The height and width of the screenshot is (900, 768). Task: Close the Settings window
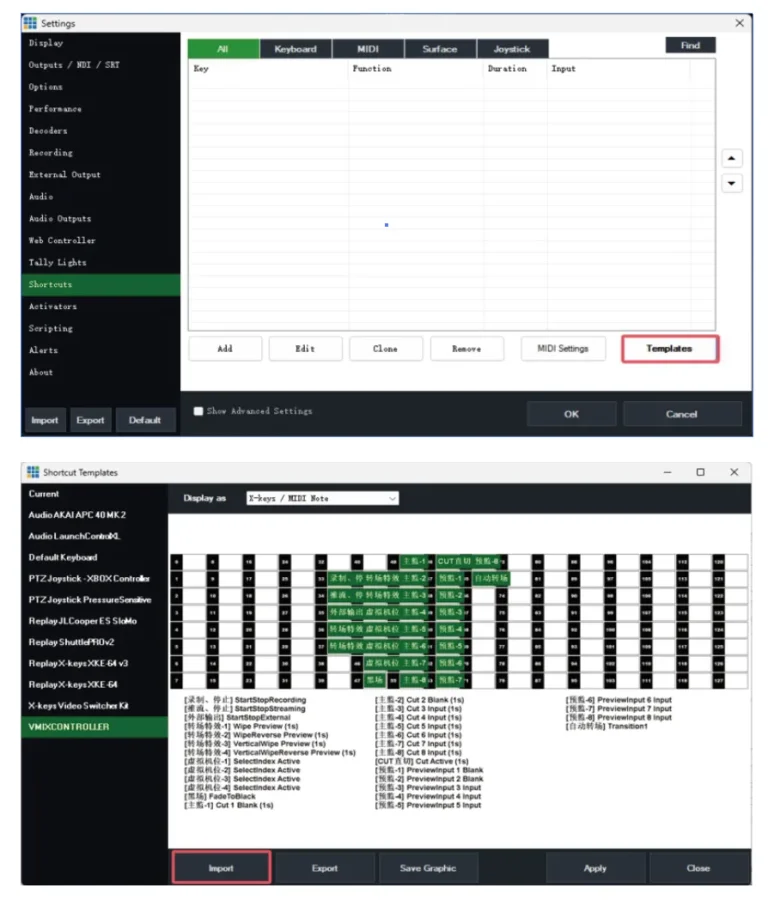coord(740,22)
